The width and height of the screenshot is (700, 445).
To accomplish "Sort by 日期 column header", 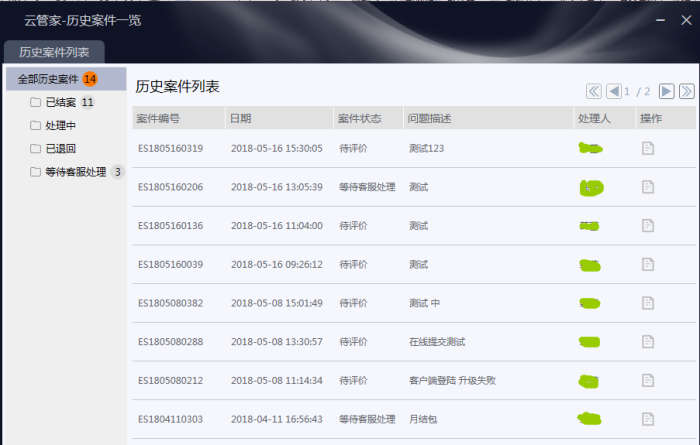I will [241, 118].
